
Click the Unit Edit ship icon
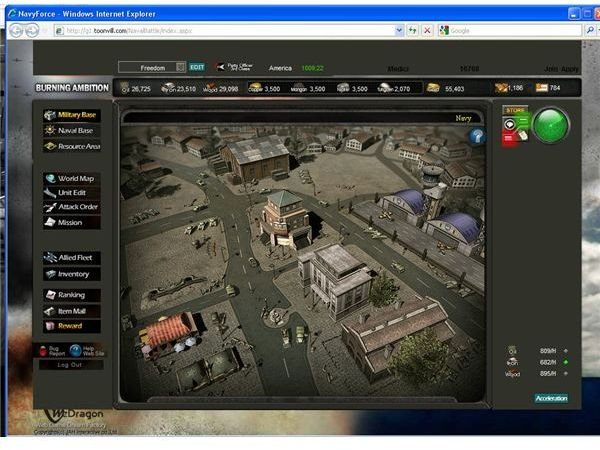click(x=50, y=193)
